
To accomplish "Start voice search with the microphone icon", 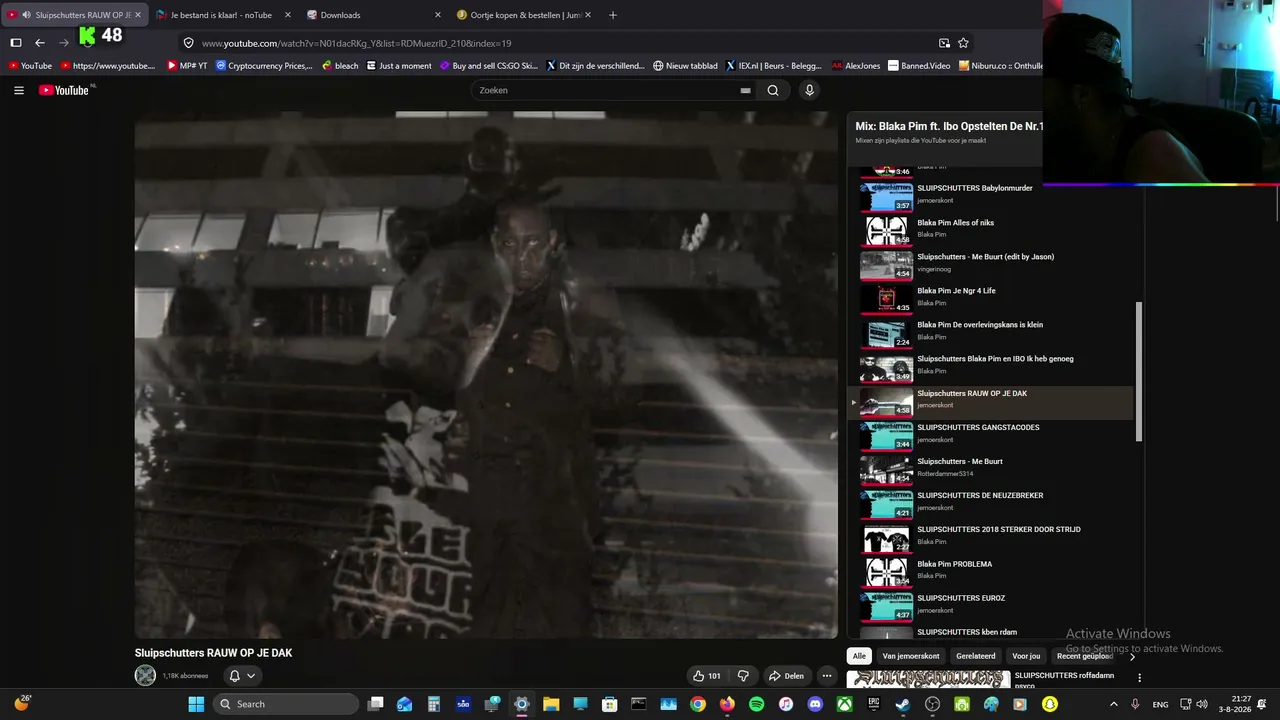I will pyautogui.click(x=809, y=90).
